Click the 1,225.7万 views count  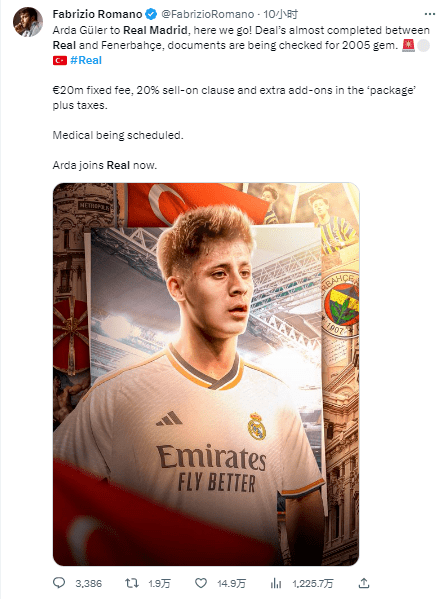click(x=313, y=583)
